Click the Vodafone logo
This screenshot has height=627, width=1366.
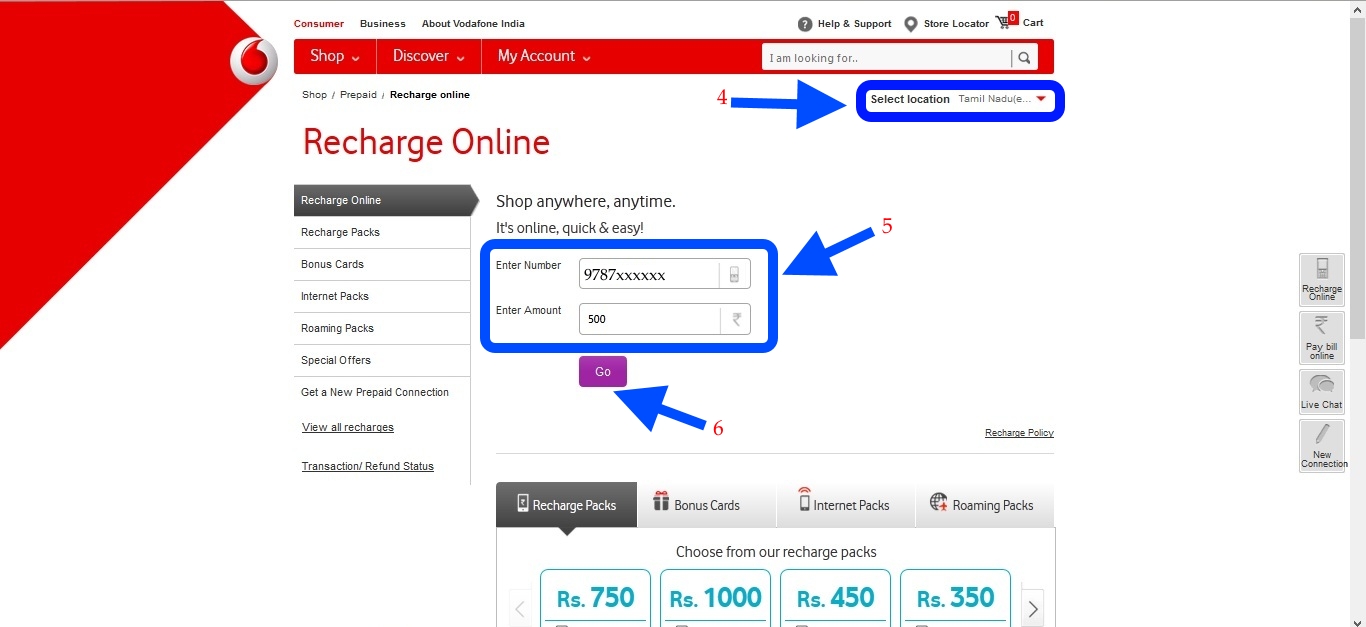(x=254, y=61)
